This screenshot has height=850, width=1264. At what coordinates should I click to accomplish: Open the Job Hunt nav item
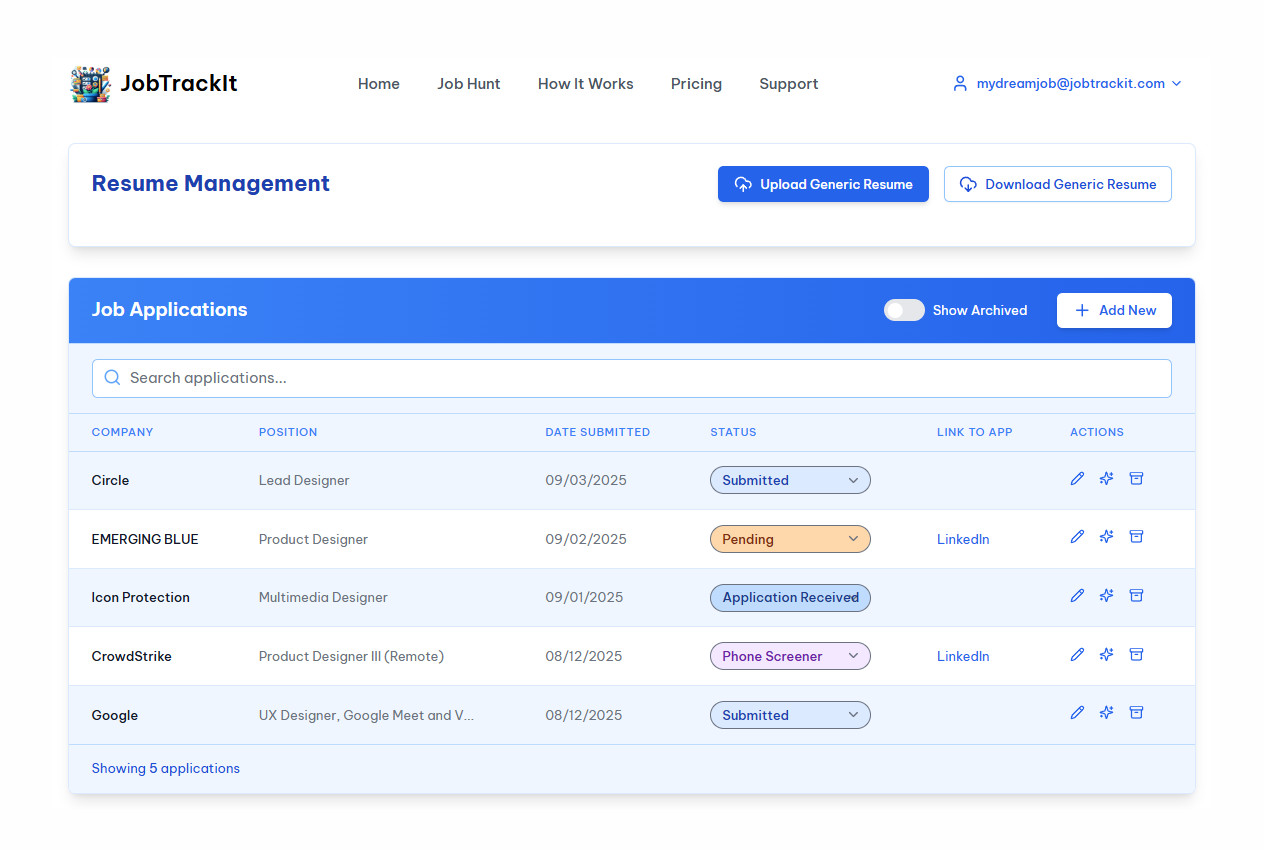(469, 84)
